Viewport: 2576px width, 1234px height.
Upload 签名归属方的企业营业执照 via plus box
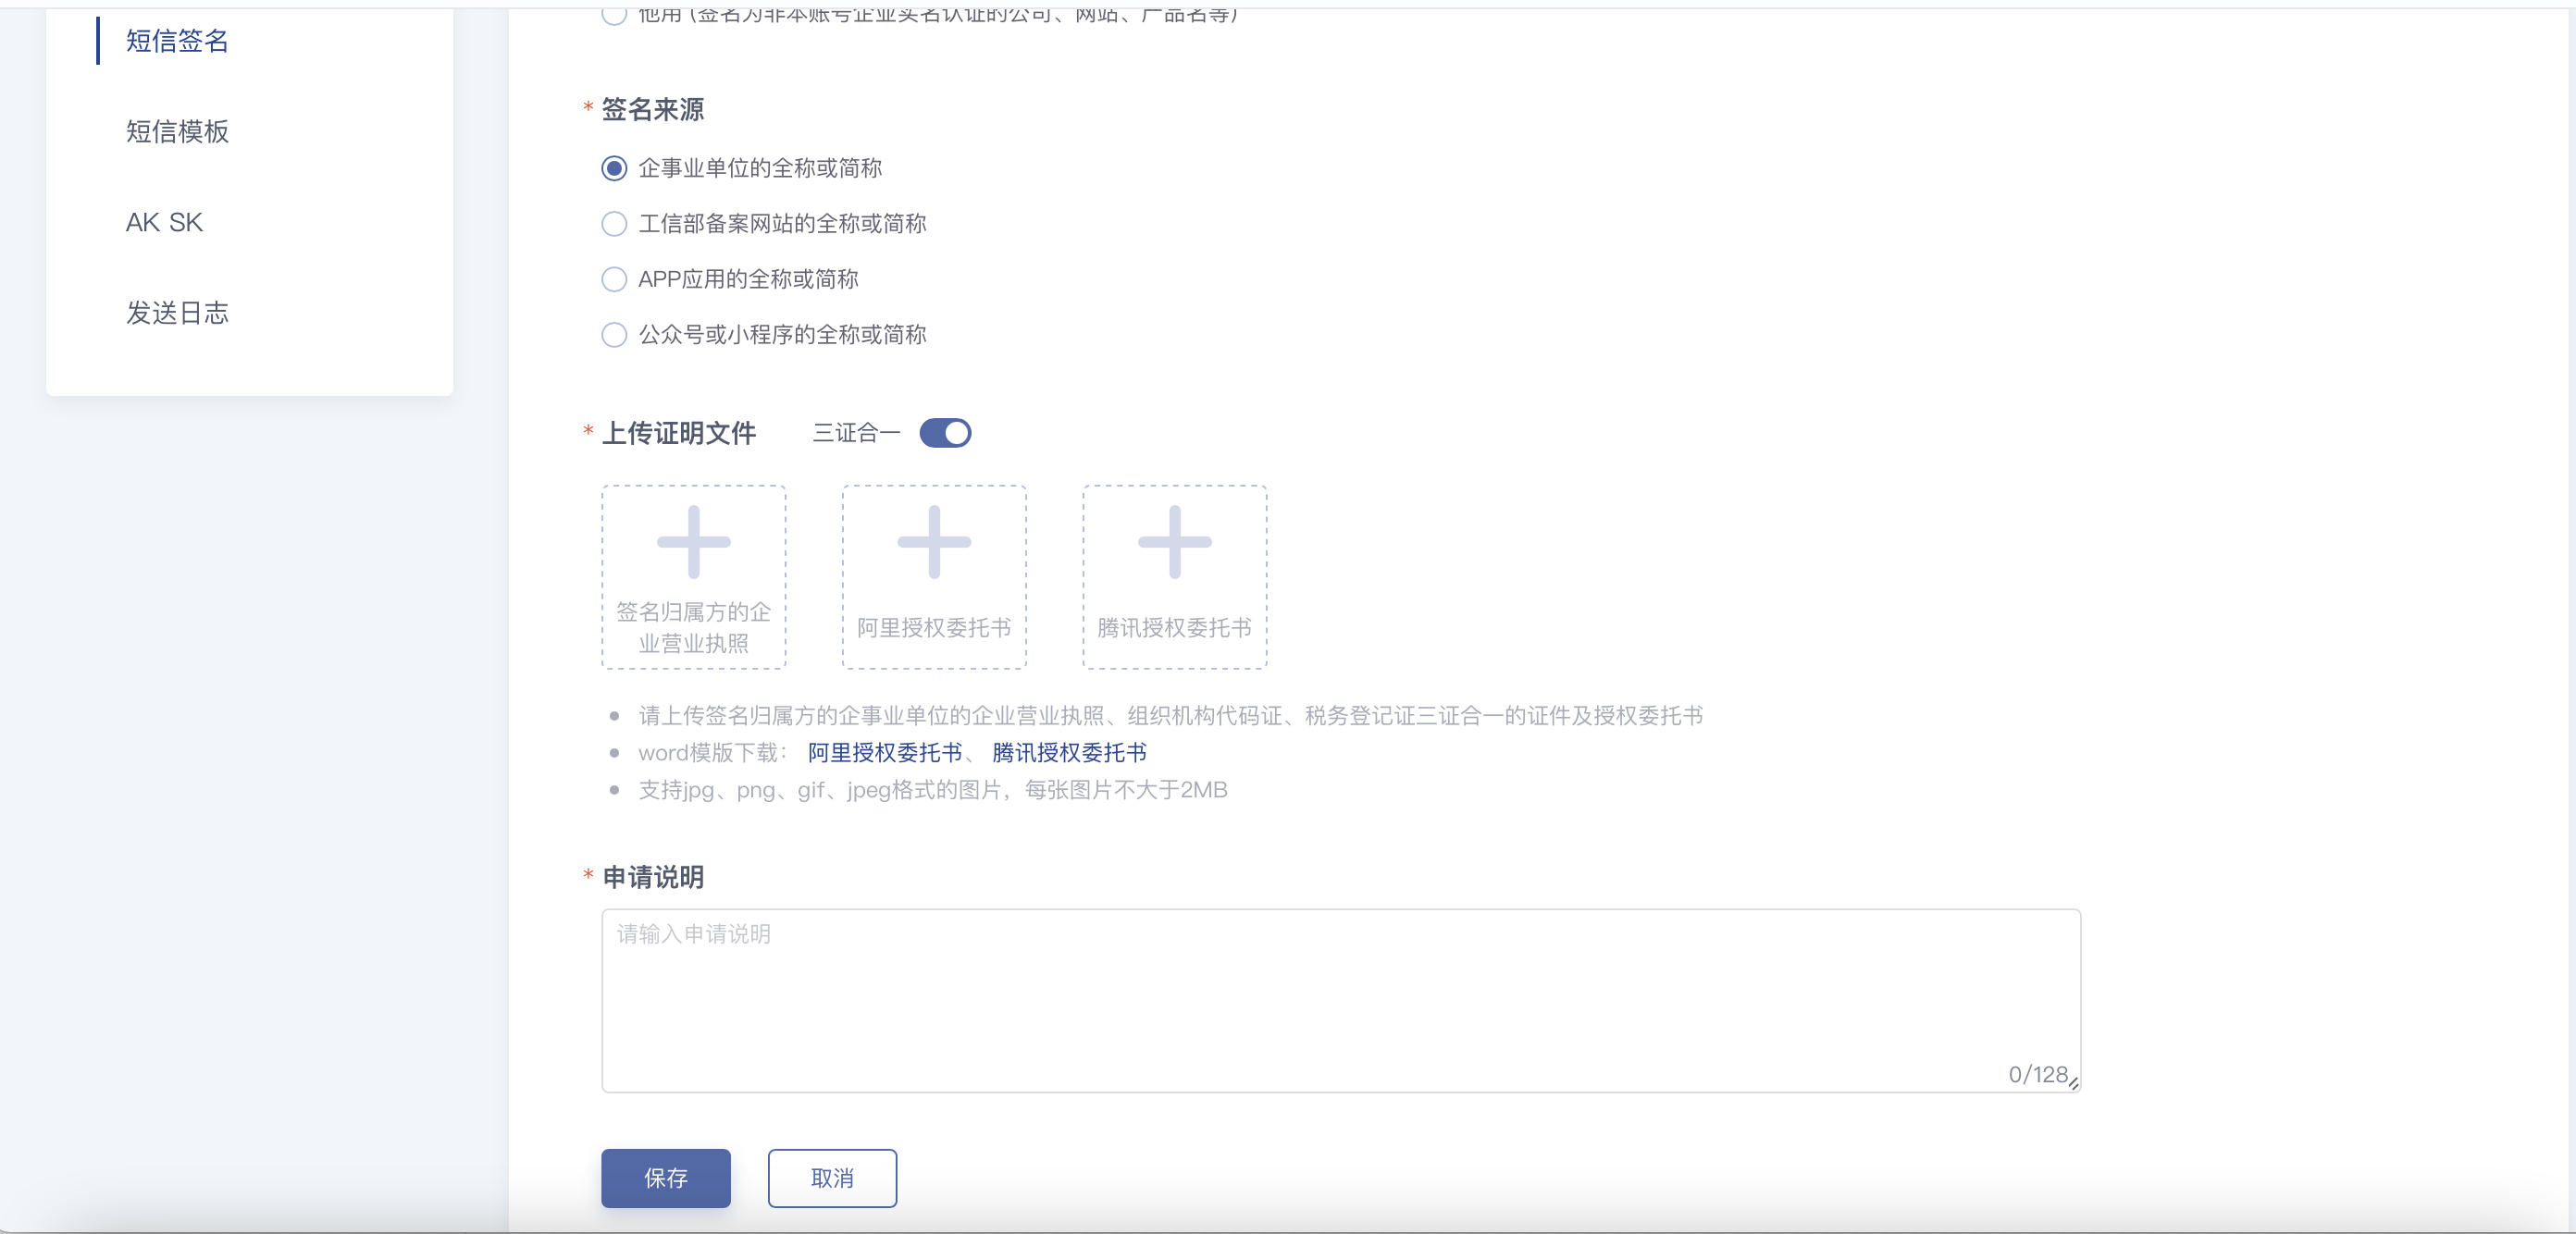[x=693, y=577]
